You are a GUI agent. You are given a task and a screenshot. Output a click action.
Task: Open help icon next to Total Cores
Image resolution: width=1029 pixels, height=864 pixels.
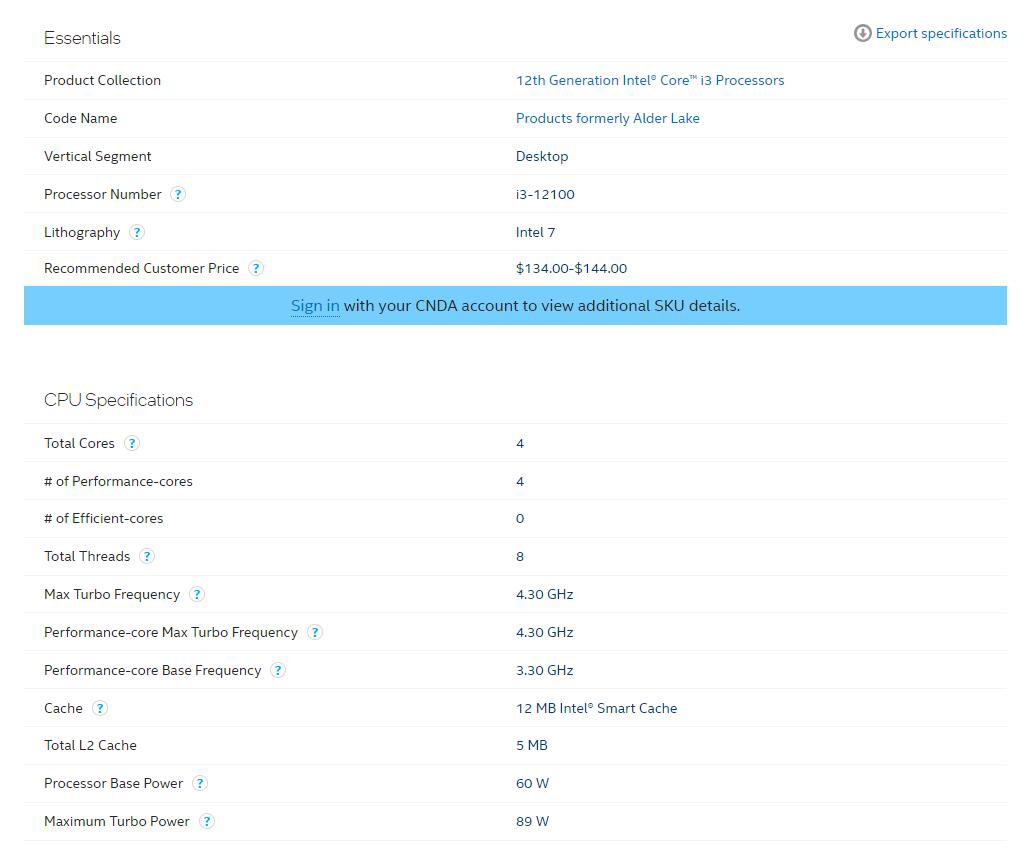coord(132,443)
